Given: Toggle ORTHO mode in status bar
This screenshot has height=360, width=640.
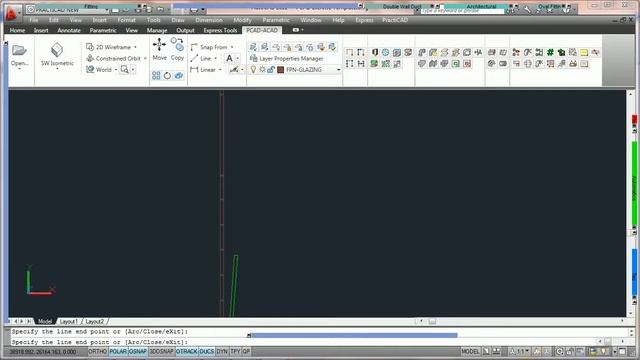Looking at the screenshot, I should pyautogui.click(x=98, y=351).
